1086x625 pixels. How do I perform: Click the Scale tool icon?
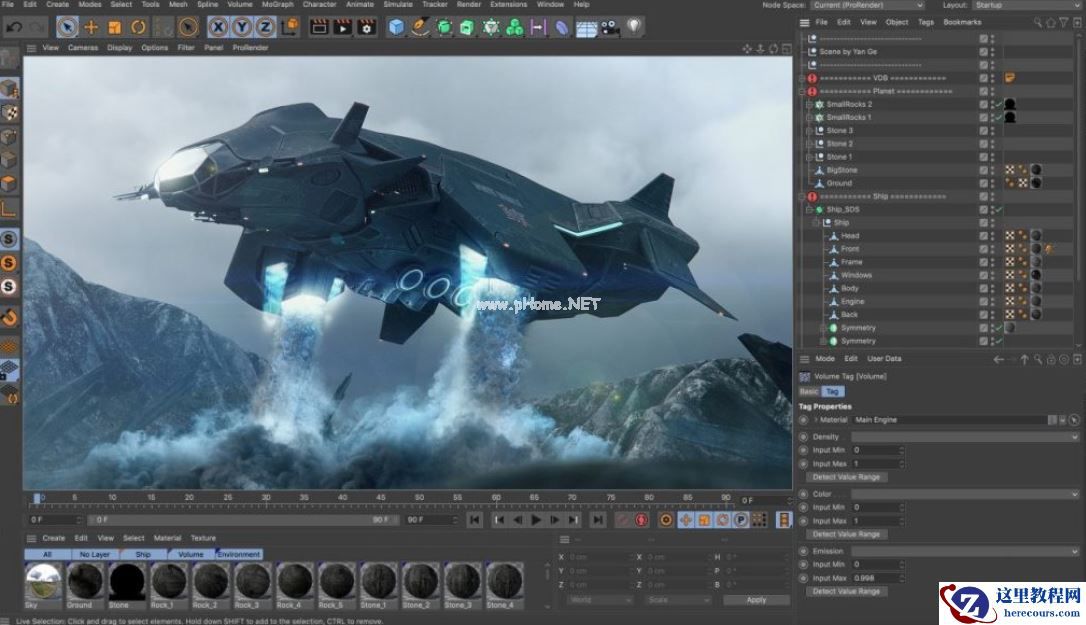pyautogui.click(x=115, y=27)
